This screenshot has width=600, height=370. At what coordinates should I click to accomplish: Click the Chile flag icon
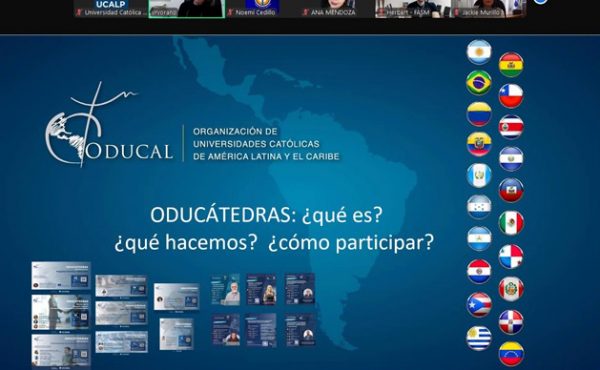(x=511, y=96)
